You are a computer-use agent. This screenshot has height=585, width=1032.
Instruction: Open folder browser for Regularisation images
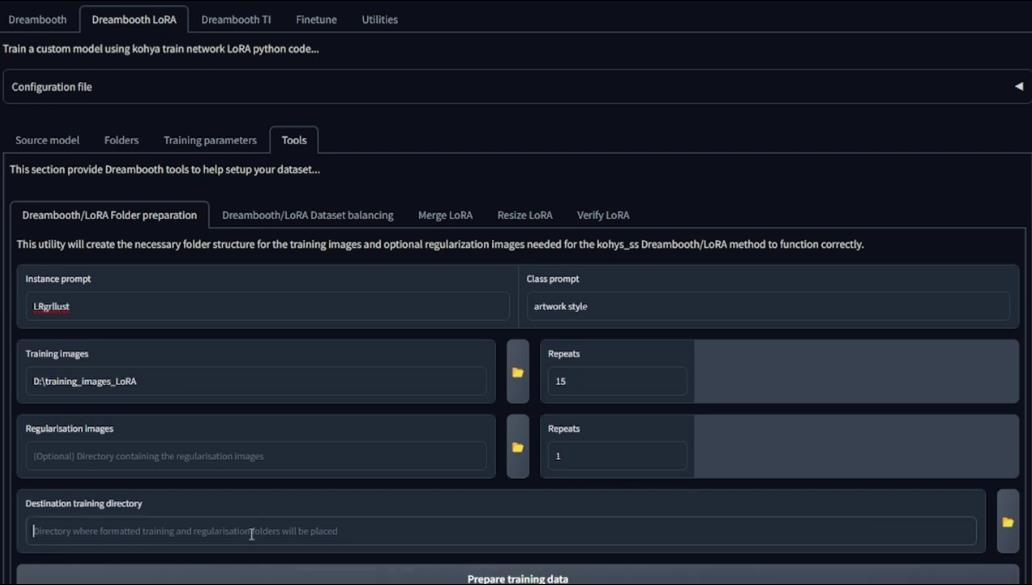click(517, 446)
